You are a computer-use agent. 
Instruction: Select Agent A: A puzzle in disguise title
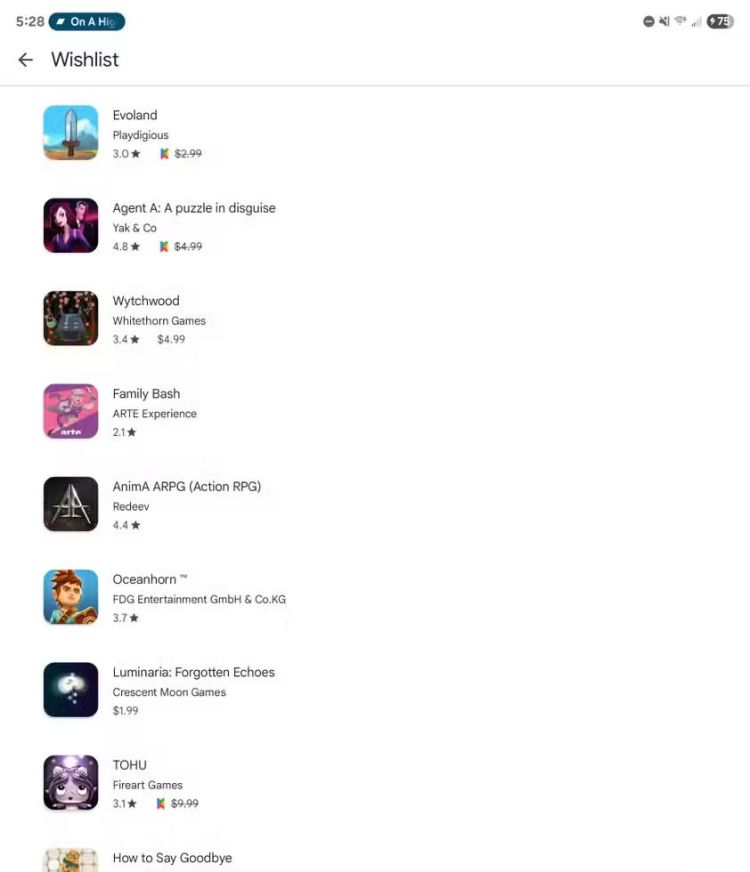tap(194, 208)
